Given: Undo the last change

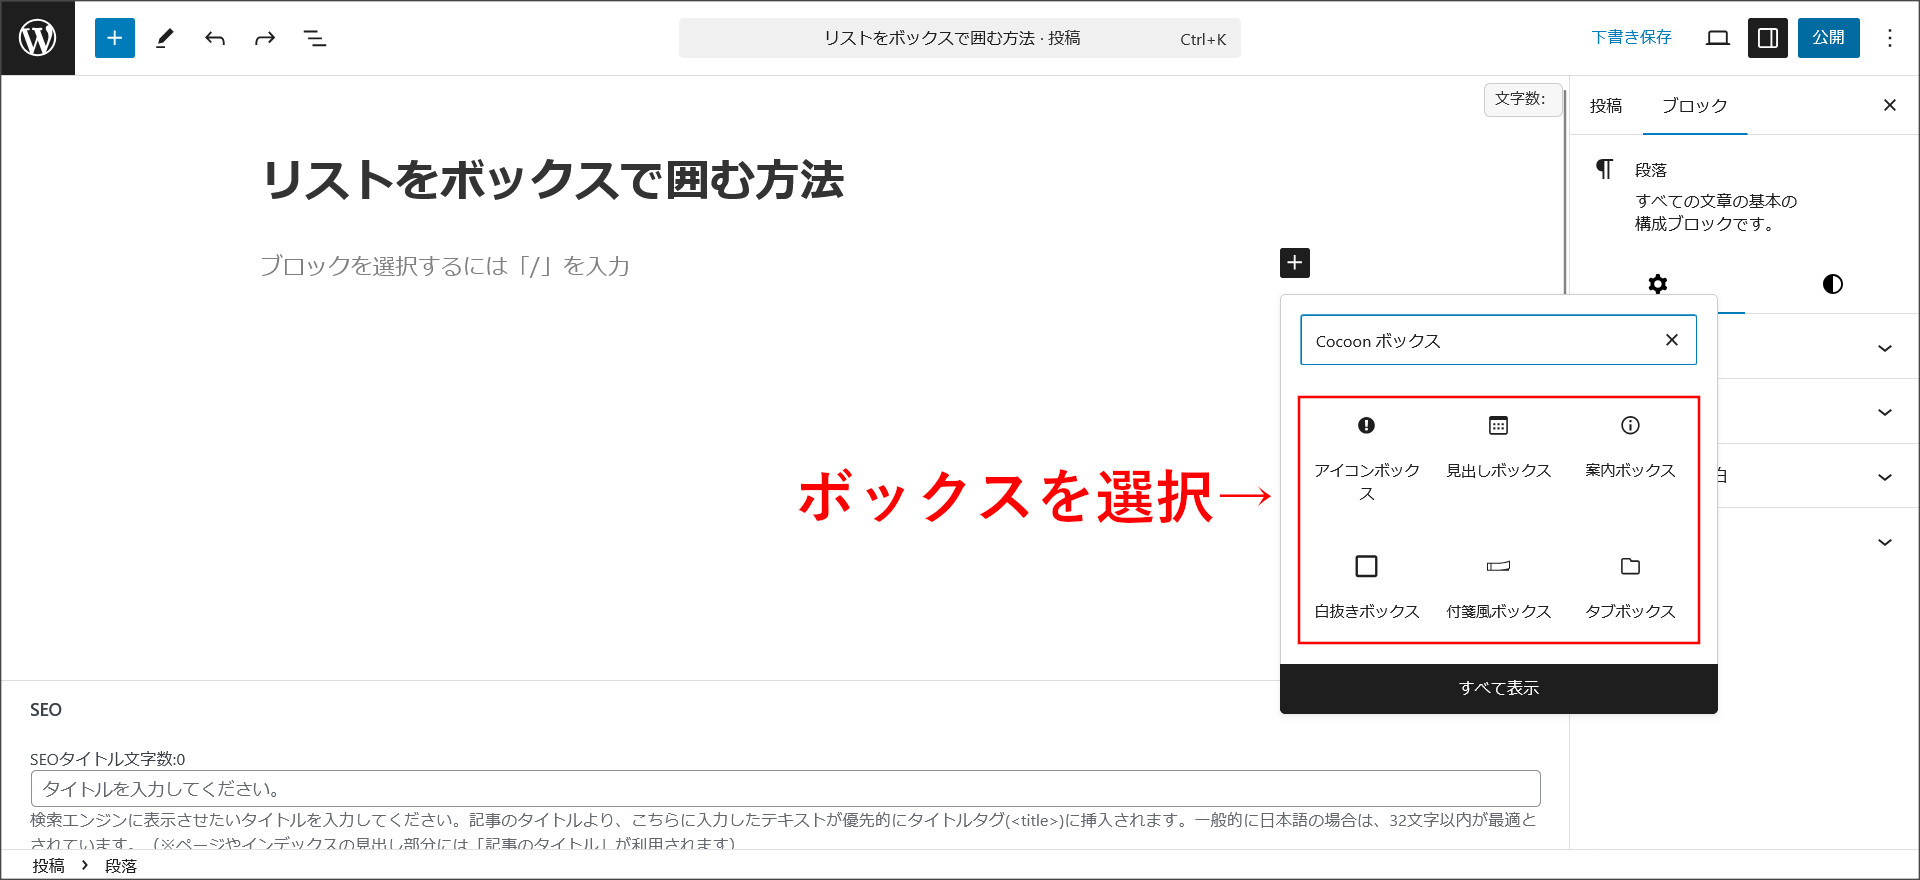Looking at the screenshot, I should tap(215, 38).
